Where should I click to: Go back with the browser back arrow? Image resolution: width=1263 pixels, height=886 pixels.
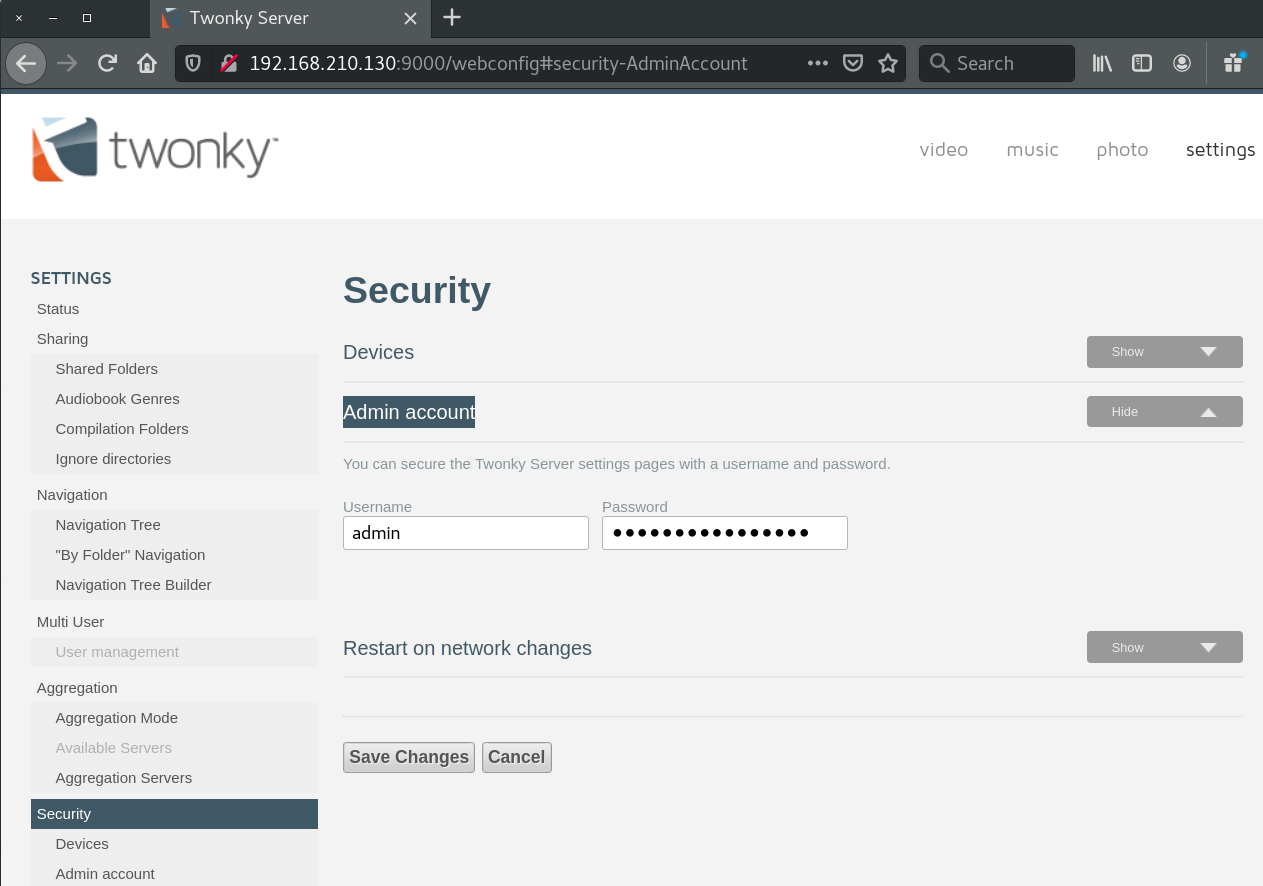(x=26, y=63)
